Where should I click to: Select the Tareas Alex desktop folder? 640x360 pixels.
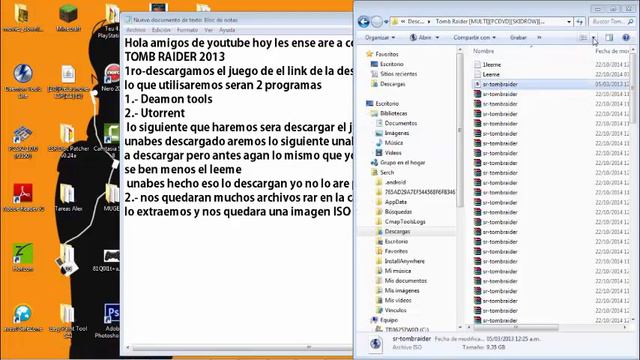(x=68, y=198)
